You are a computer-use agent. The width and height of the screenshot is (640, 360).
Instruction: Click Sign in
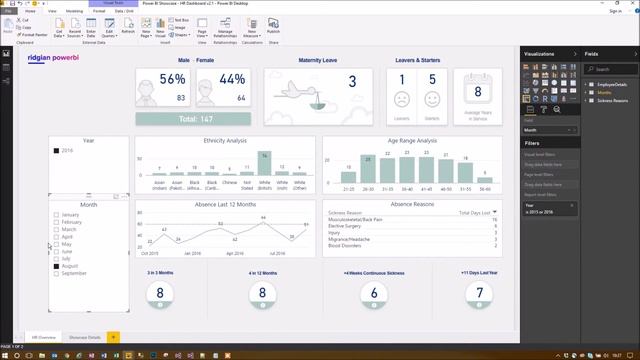[615, 11]
